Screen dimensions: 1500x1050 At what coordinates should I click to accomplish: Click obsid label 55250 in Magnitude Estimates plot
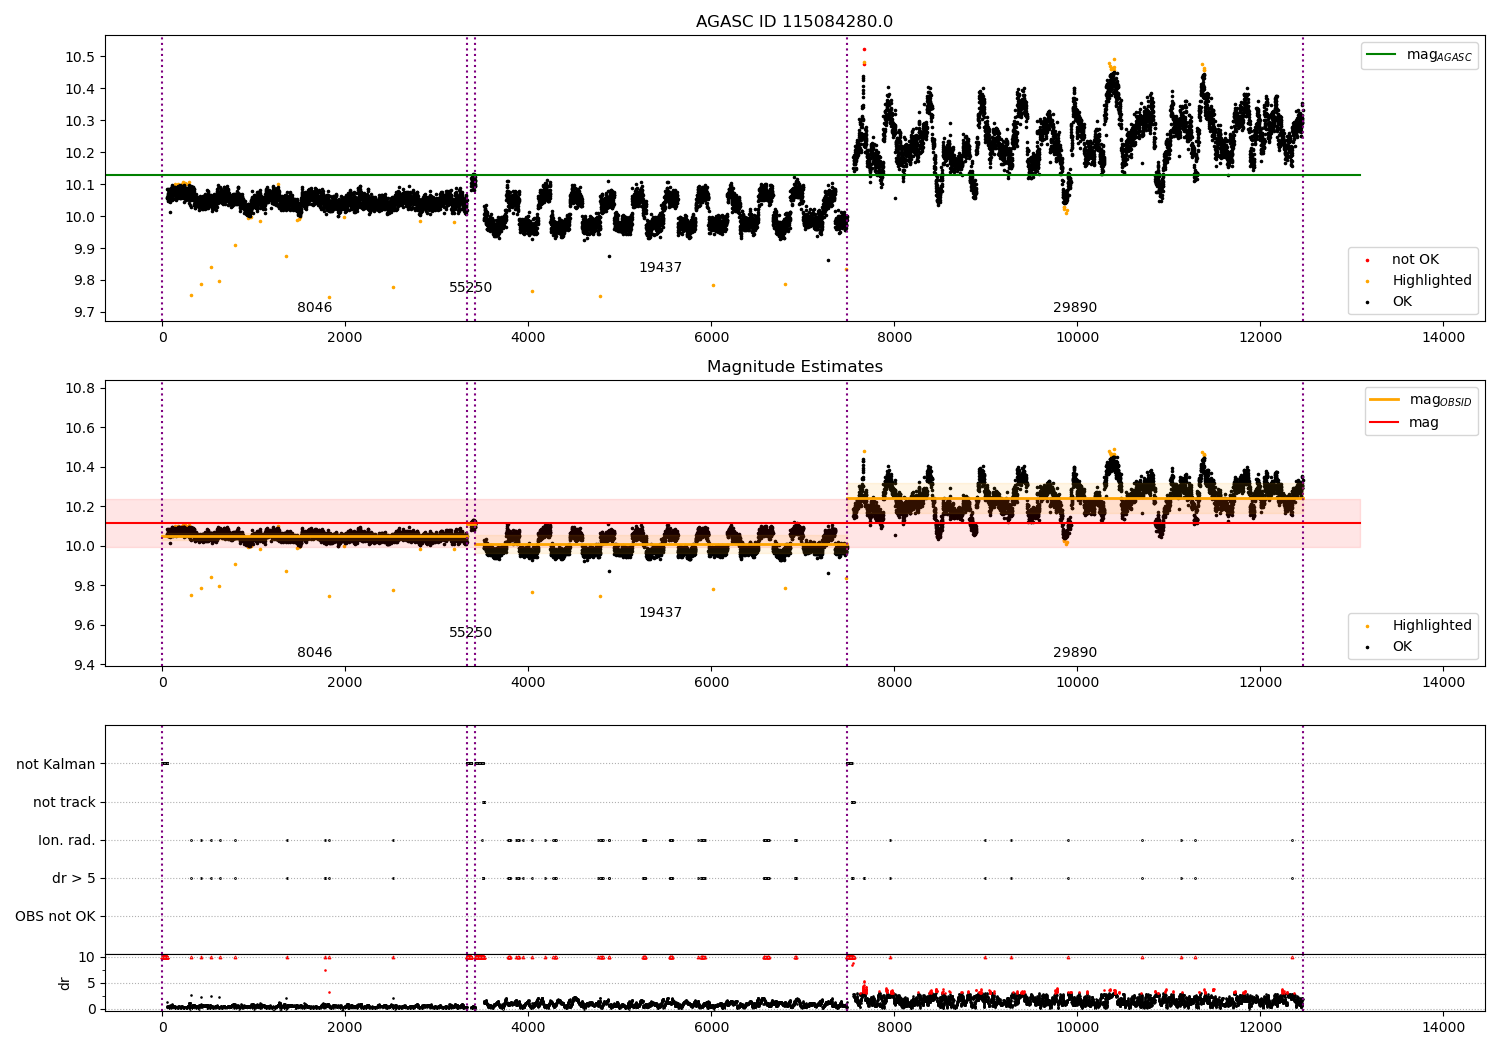[x=470, y=633]
